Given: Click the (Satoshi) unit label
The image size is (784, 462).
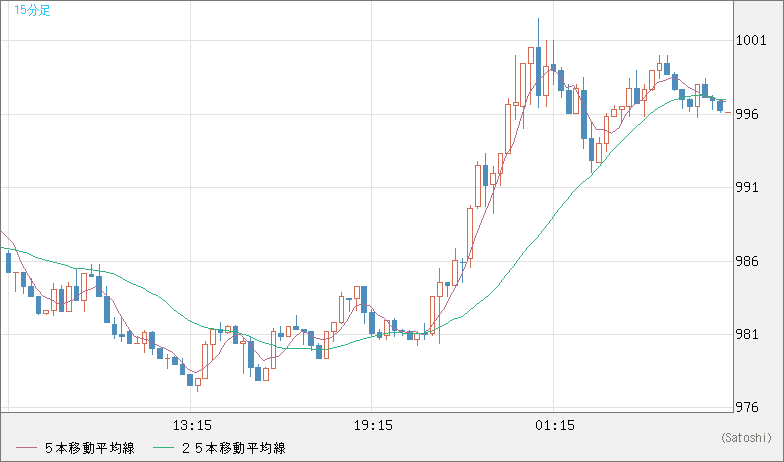Looking at the screenshot, I should (746, 438).
